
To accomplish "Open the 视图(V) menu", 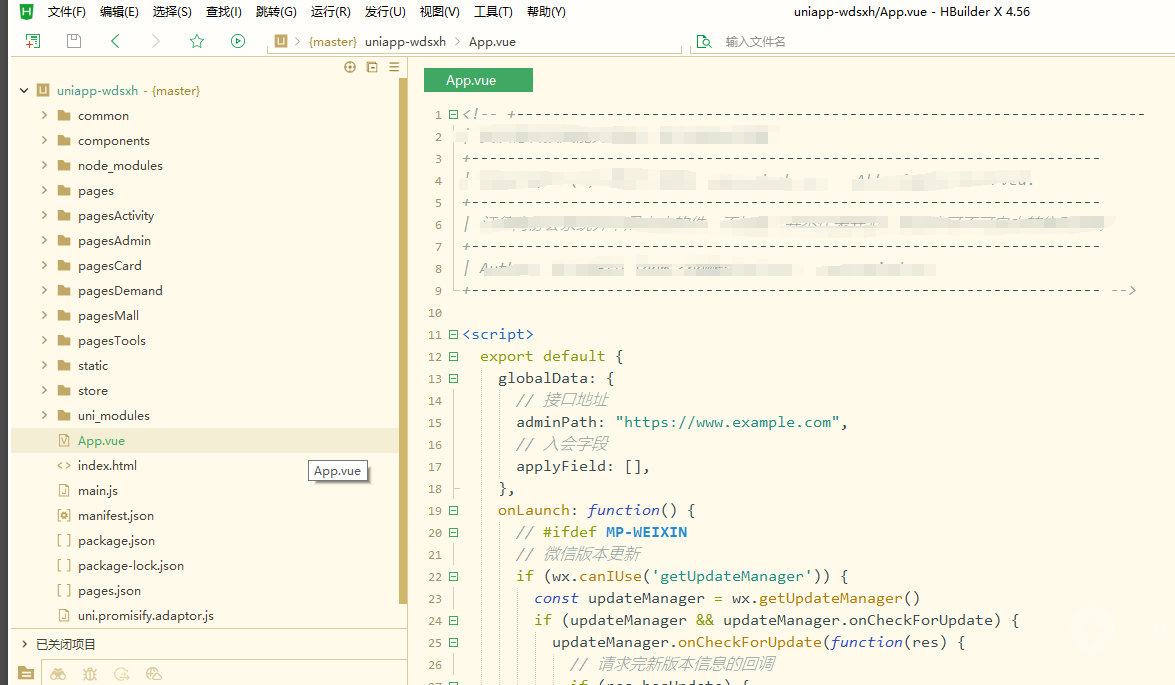I will coord(439,12).
